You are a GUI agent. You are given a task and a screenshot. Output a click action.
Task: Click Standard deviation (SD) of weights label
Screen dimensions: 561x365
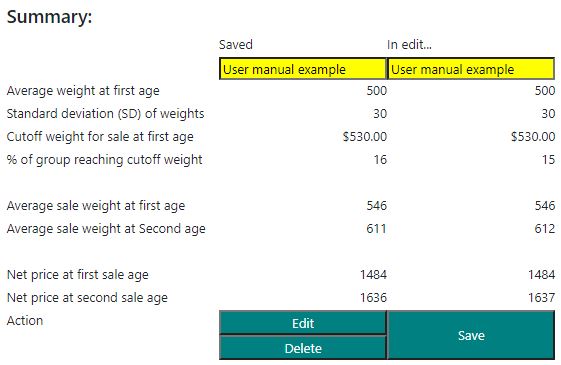tap(106, 114)
